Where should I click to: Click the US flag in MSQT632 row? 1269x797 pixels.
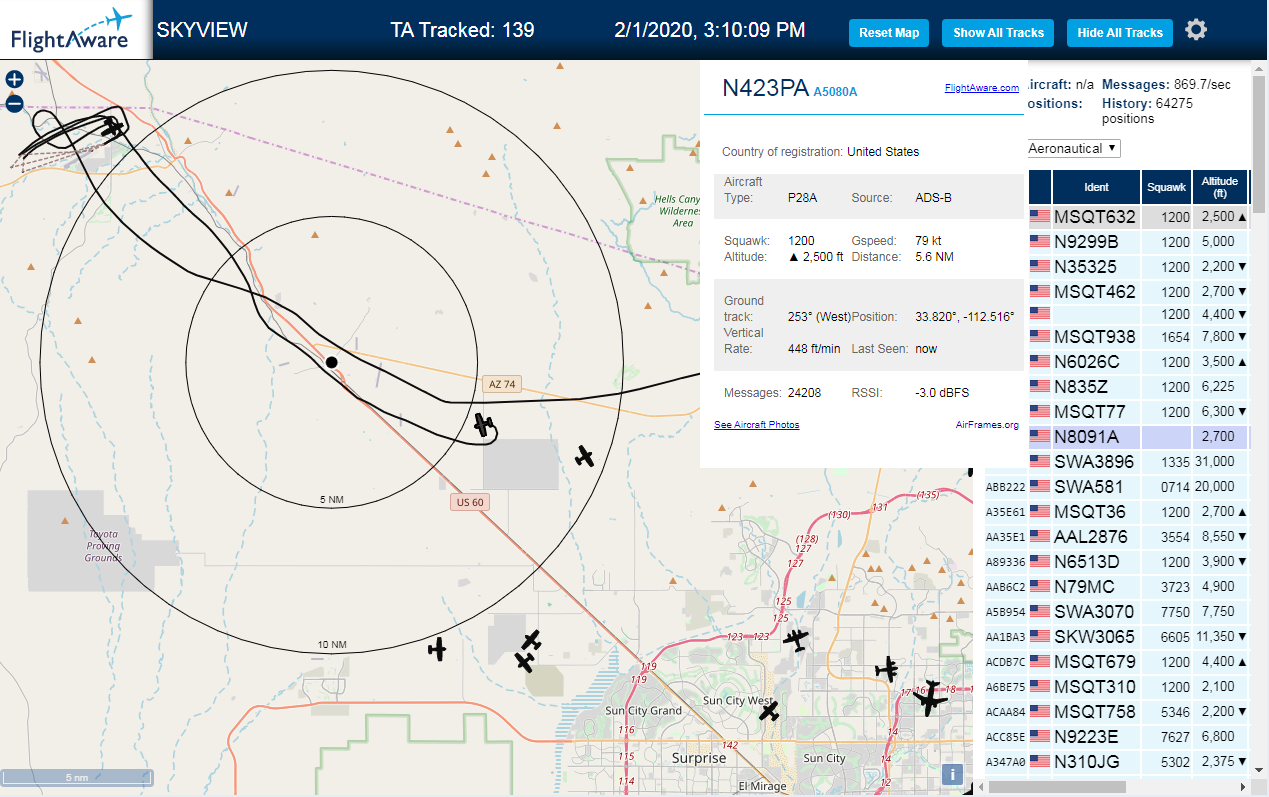[x=1040, y=216]
